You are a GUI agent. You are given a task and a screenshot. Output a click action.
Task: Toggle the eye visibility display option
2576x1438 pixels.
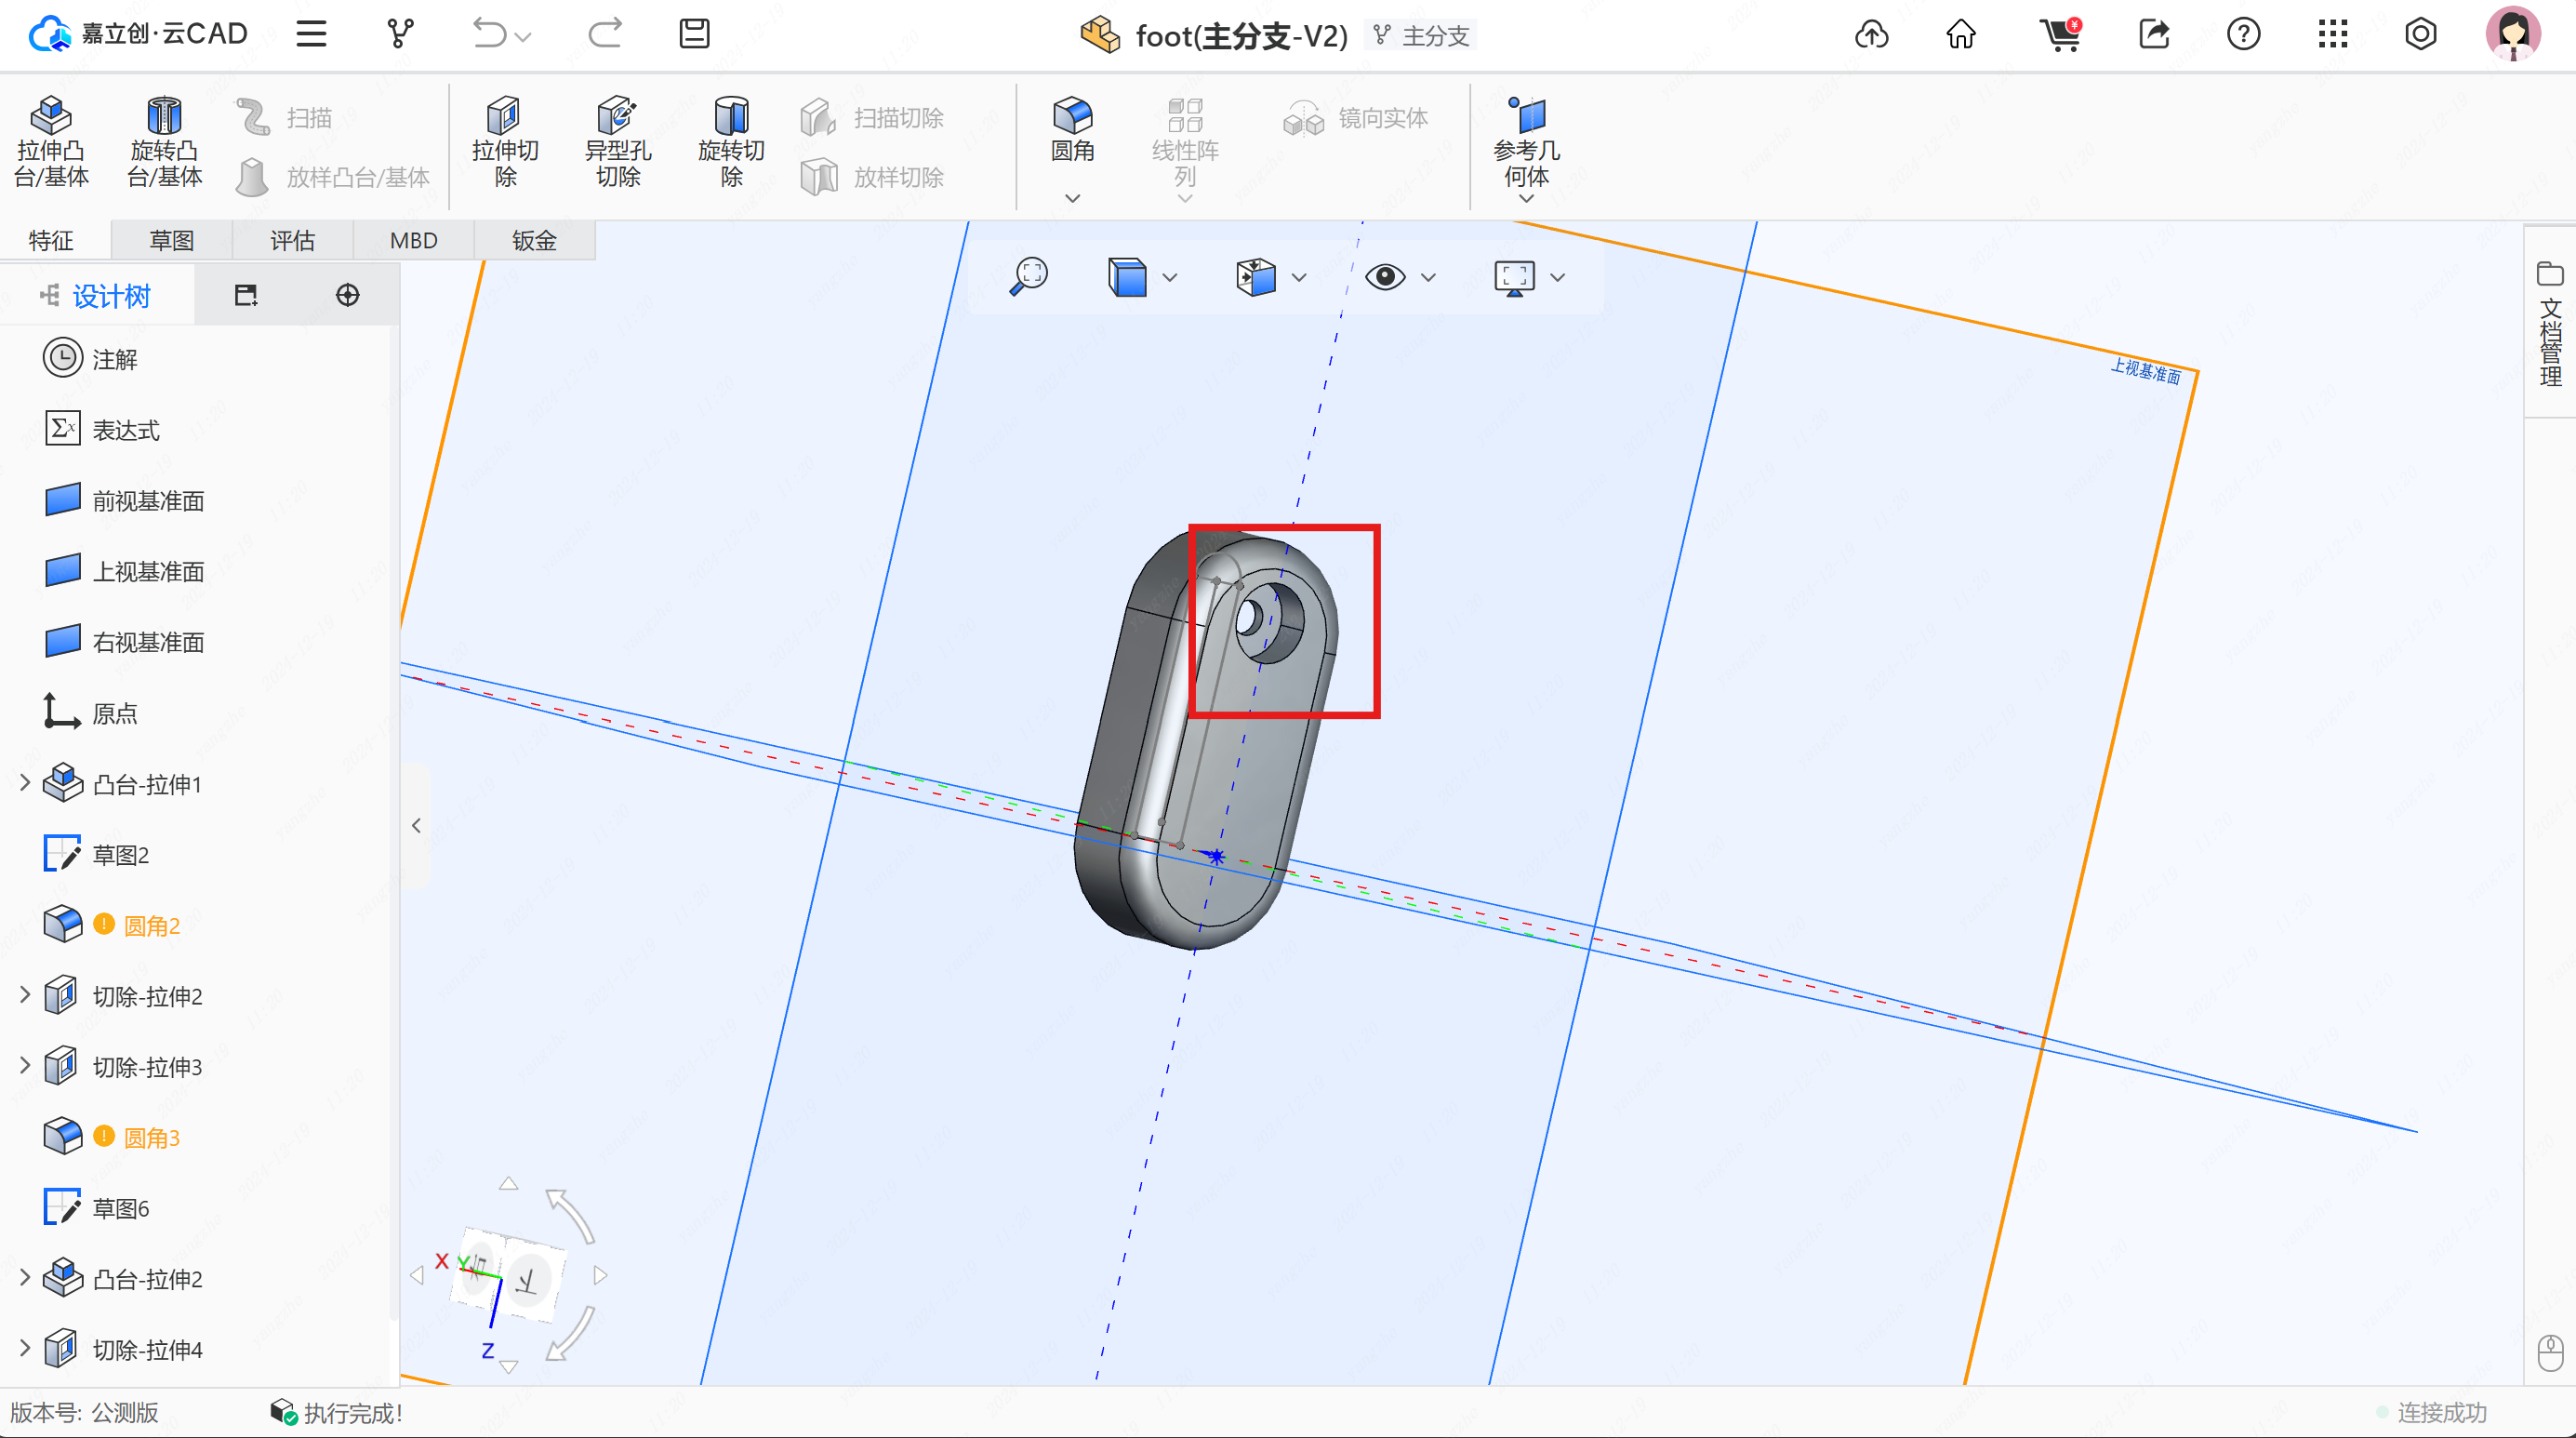(1385, 277)
